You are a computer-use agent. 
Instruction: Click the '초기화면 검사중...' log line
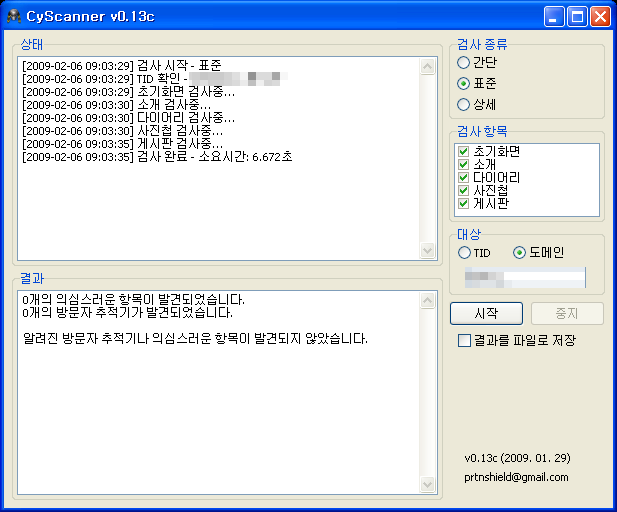pyautogui.click(x=128, y=91)
